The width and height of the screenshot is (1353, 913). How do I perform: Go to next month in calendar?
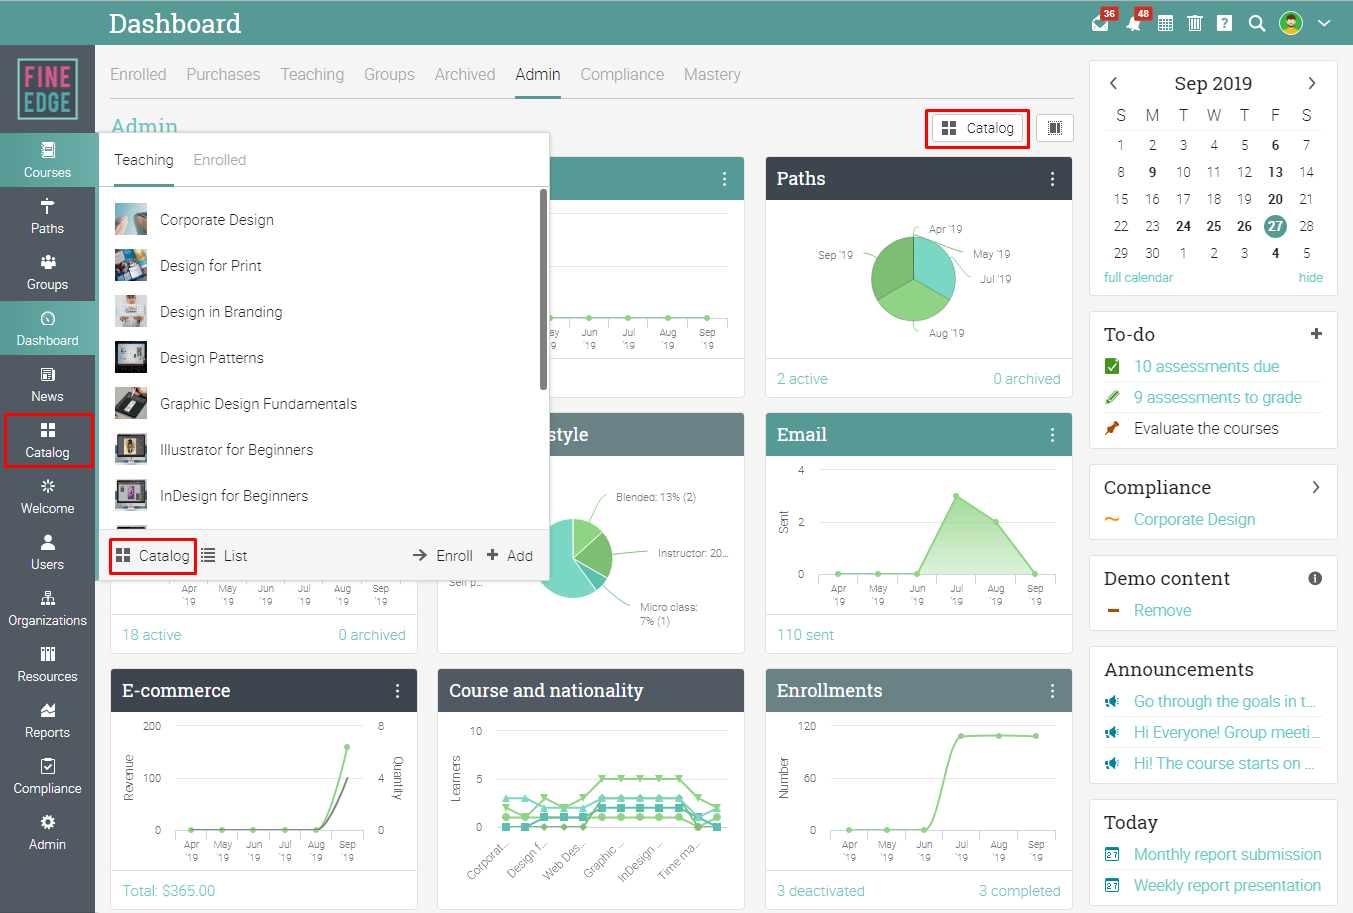[1311, 83]
